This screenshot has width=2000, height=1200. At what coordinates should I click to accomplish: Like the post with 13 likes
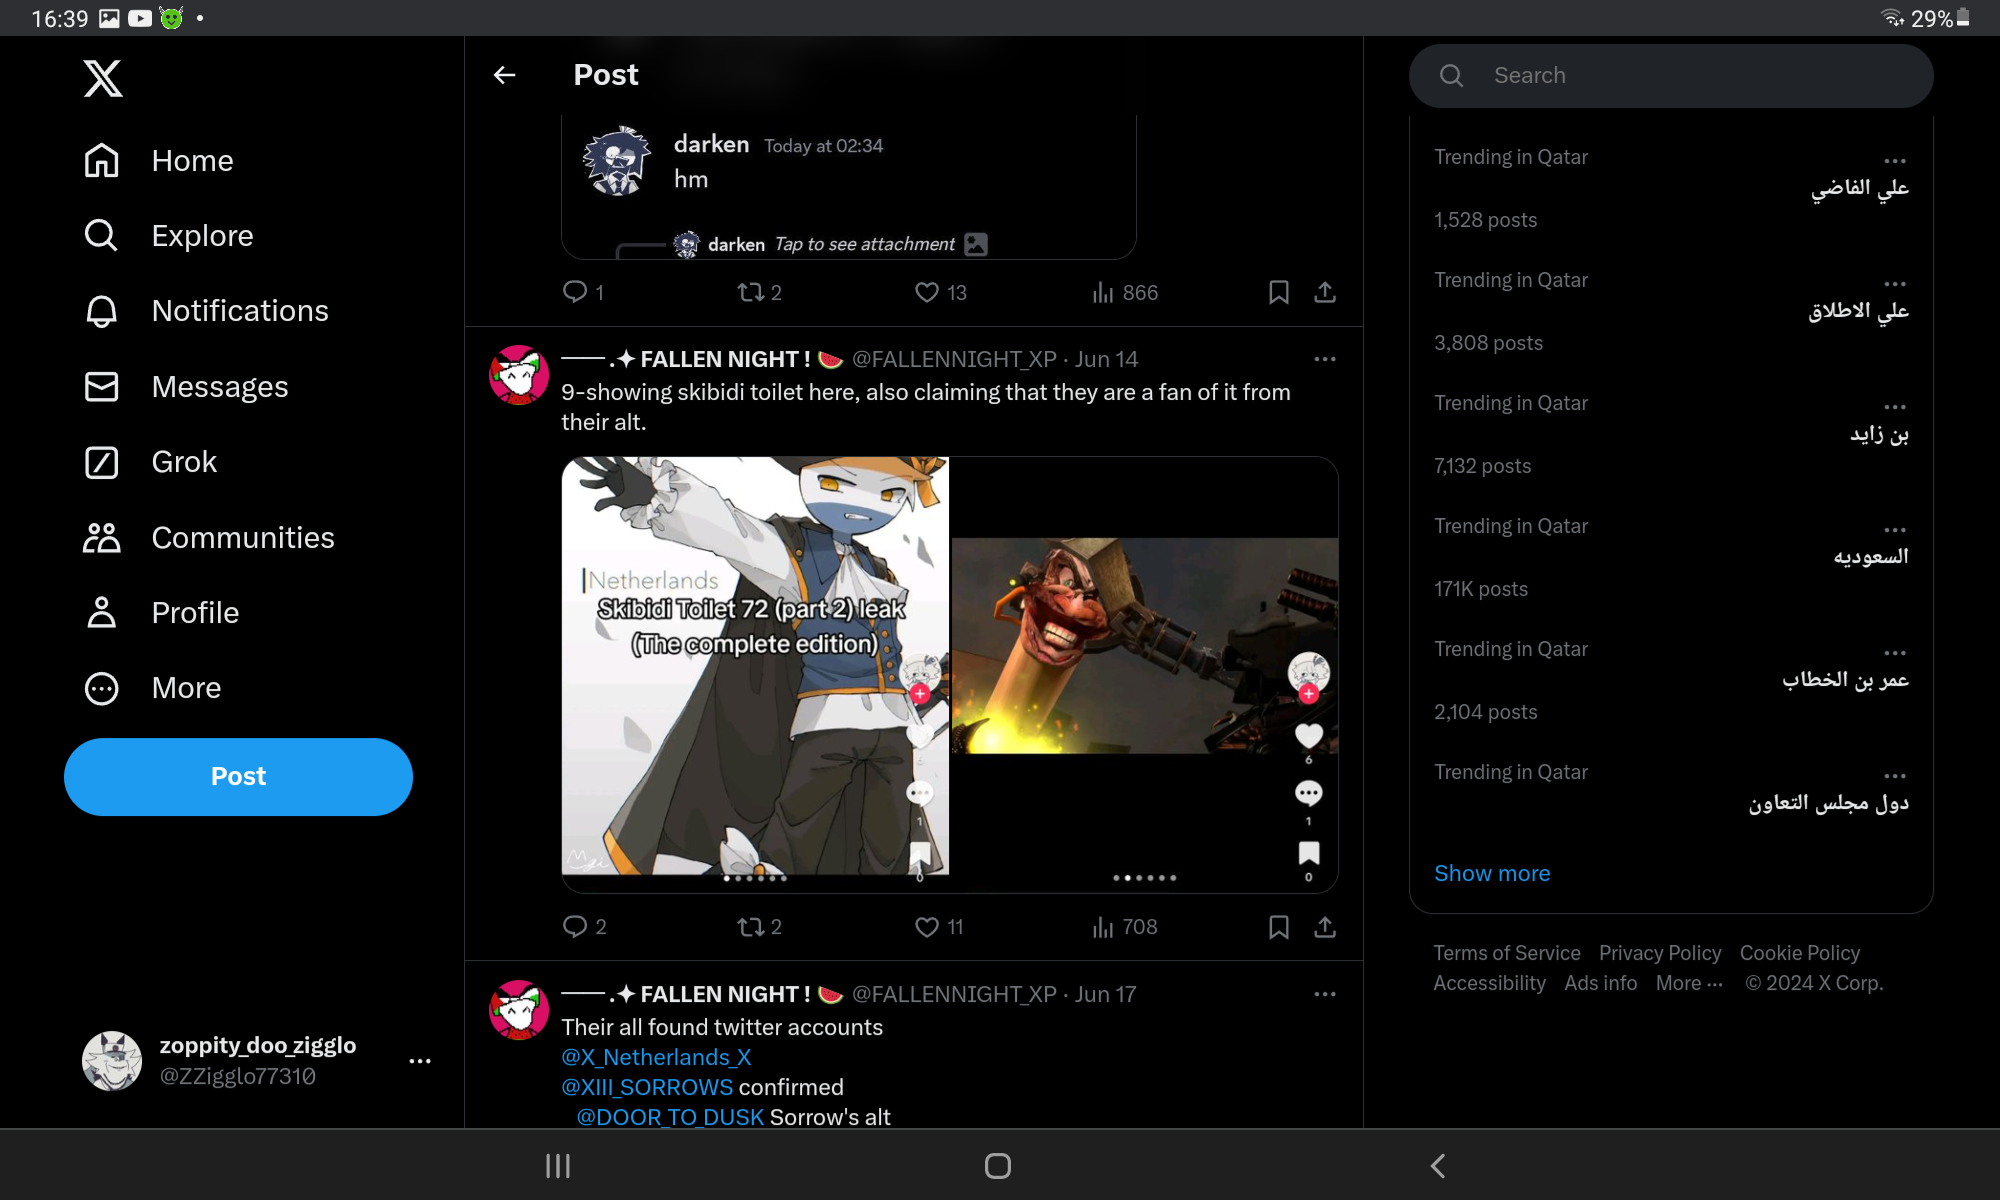(941, 292)
